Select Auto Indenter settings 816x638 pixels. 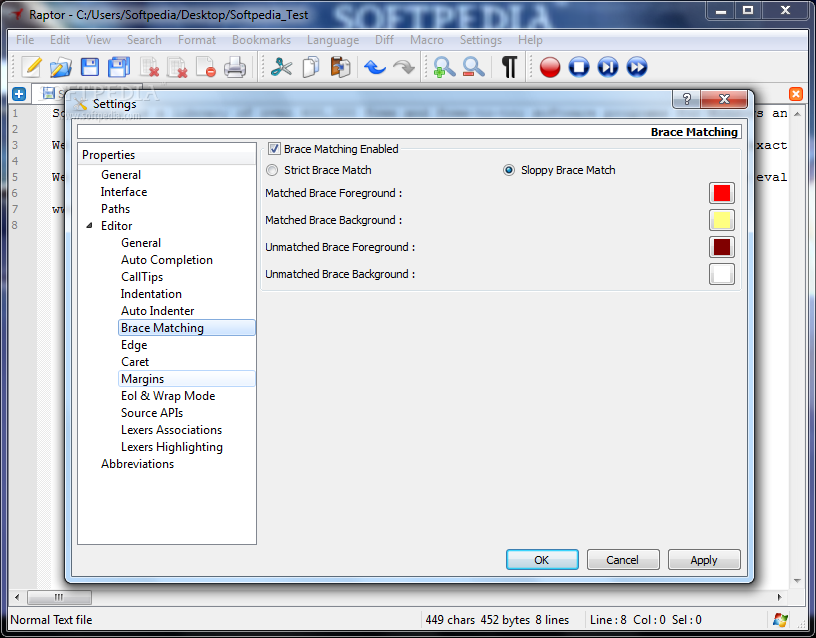(x=157, y=311)
